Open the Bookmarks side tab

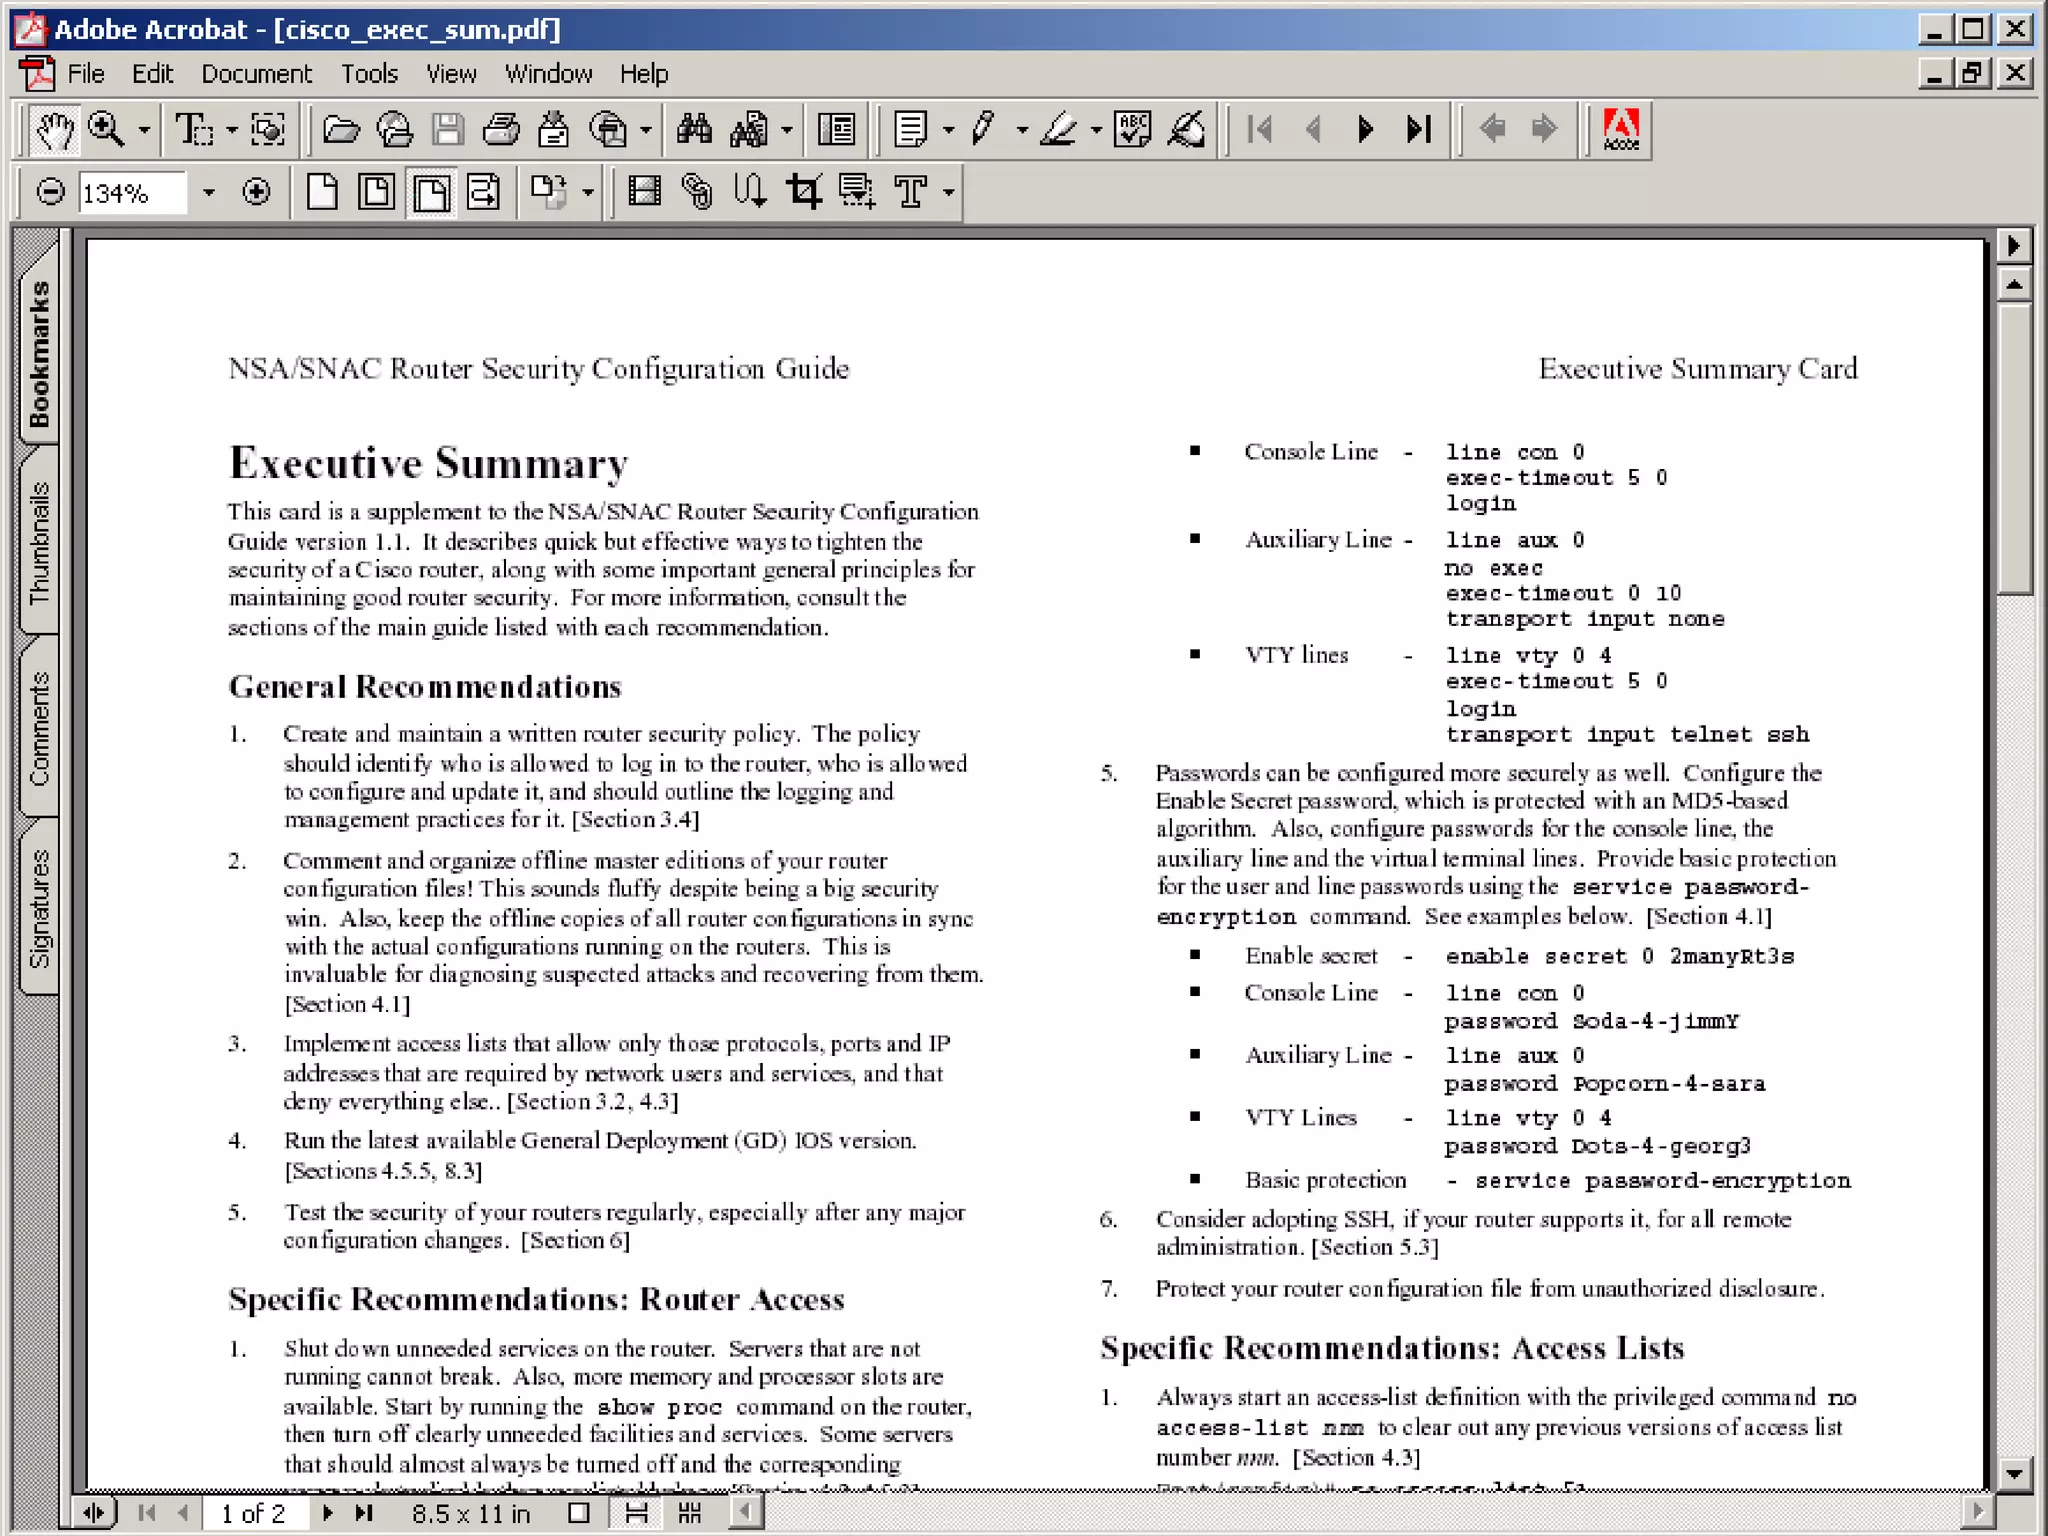[39, 354]
